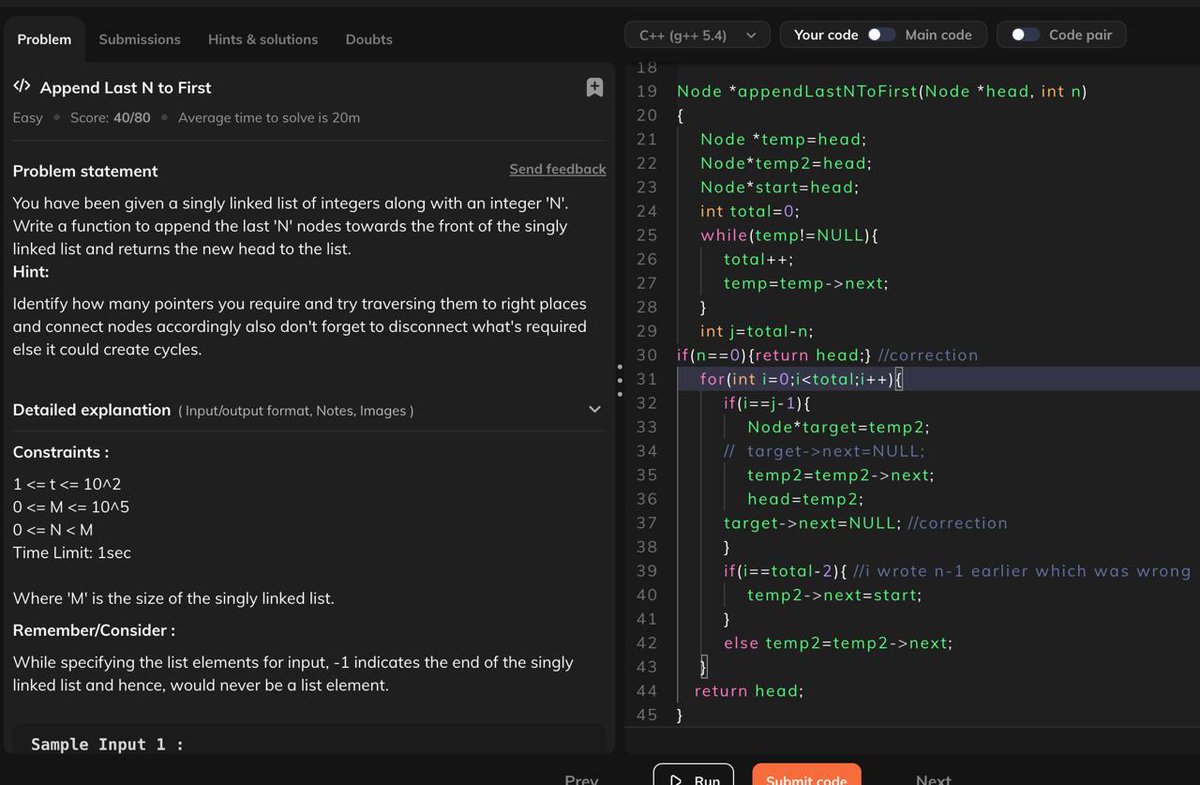Click the 'Sample Input 1 :' heading
This screenshot has width=1200, height=785.
pos(107,744)
